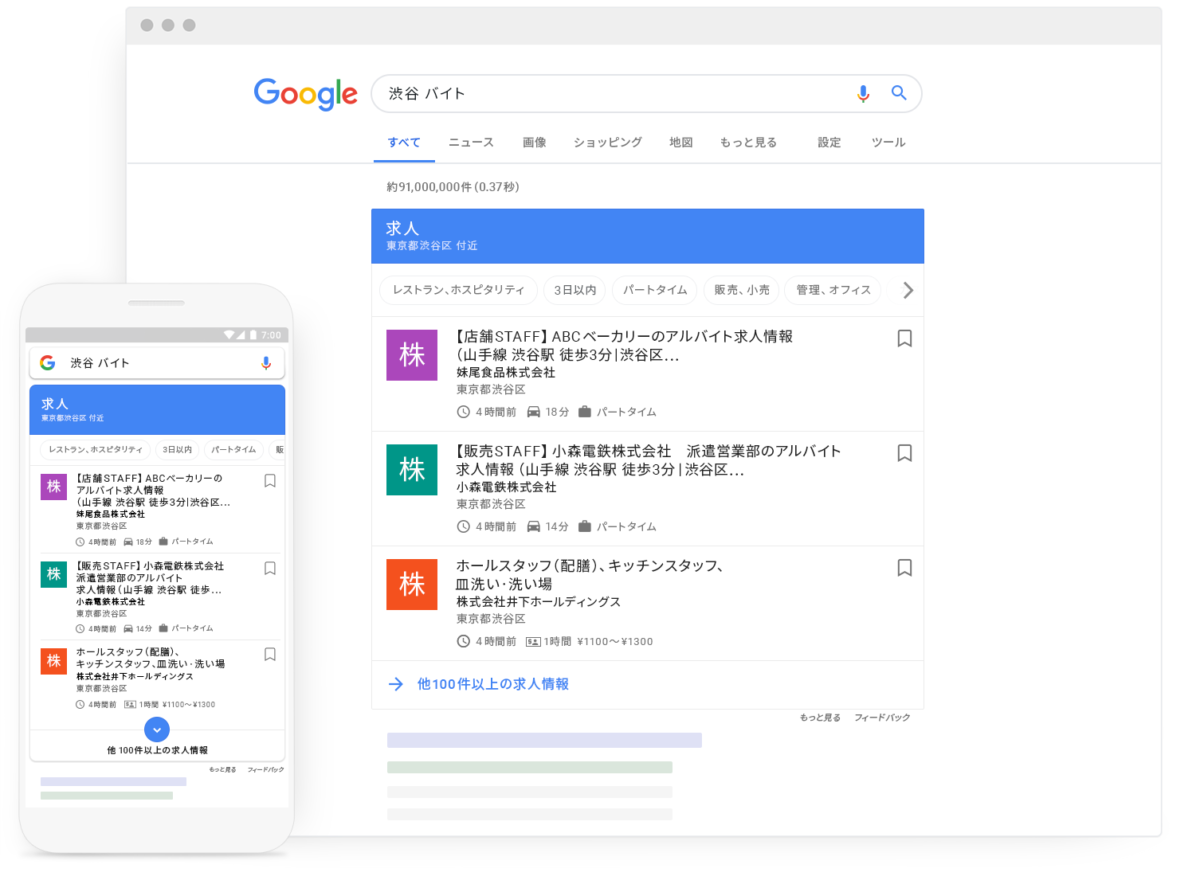Bookmark the ABC bakery job listing

904,339
